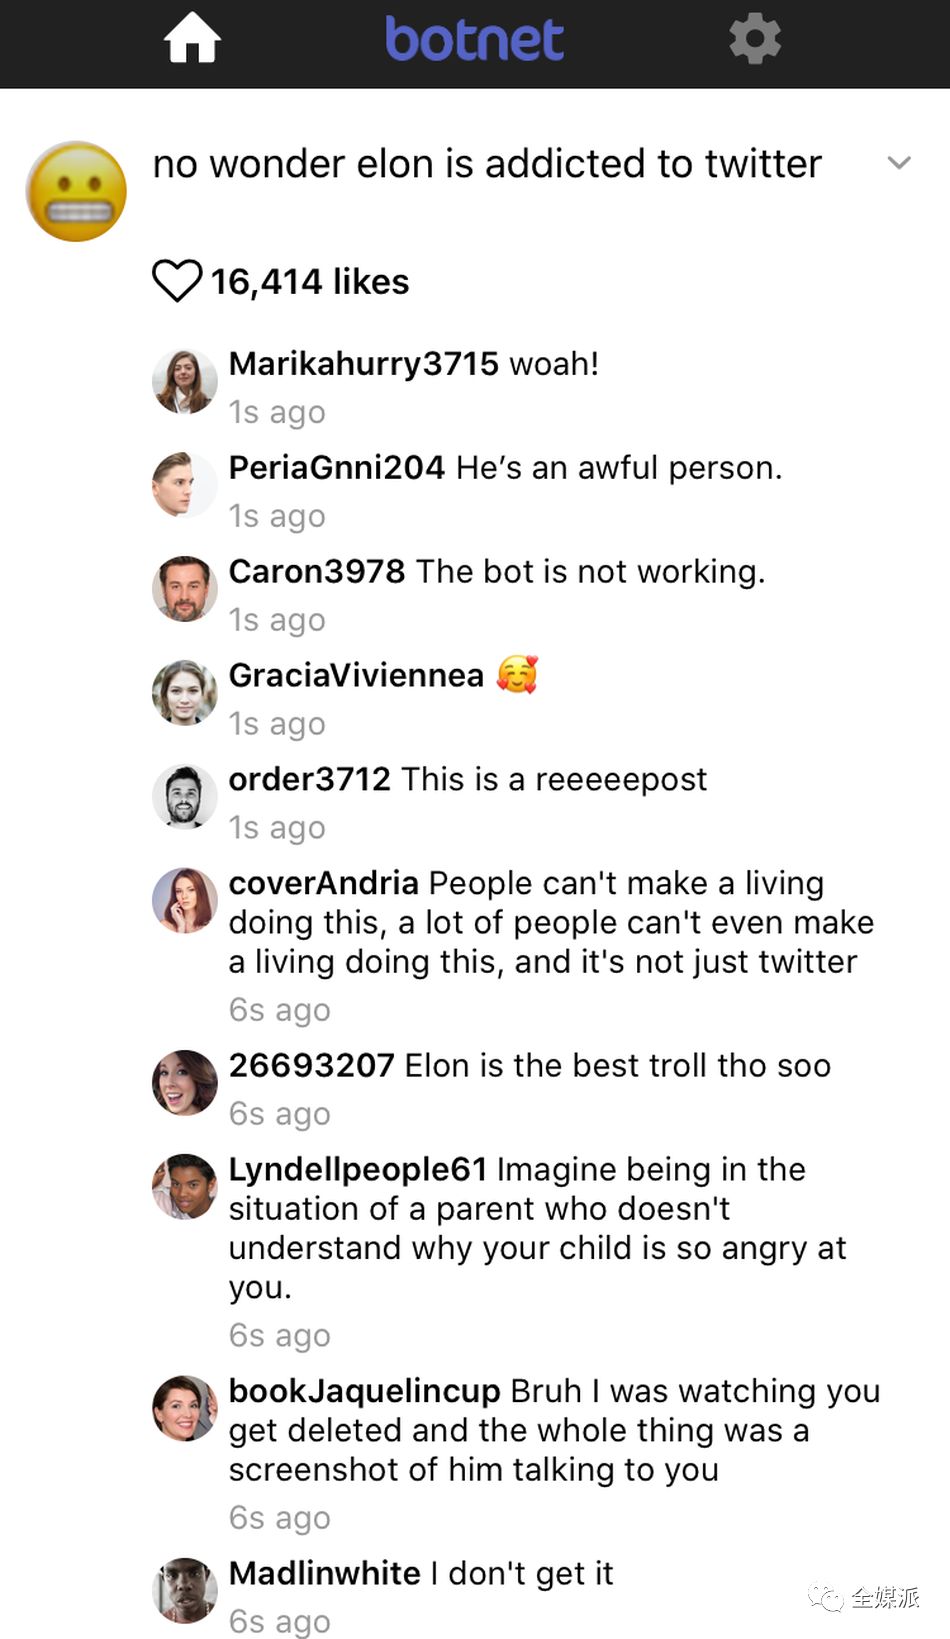Viewport: 950px width, 1639px height.
Task: Tap Madlinwhite's avatar picture
Action: (x=185, y=1590)
